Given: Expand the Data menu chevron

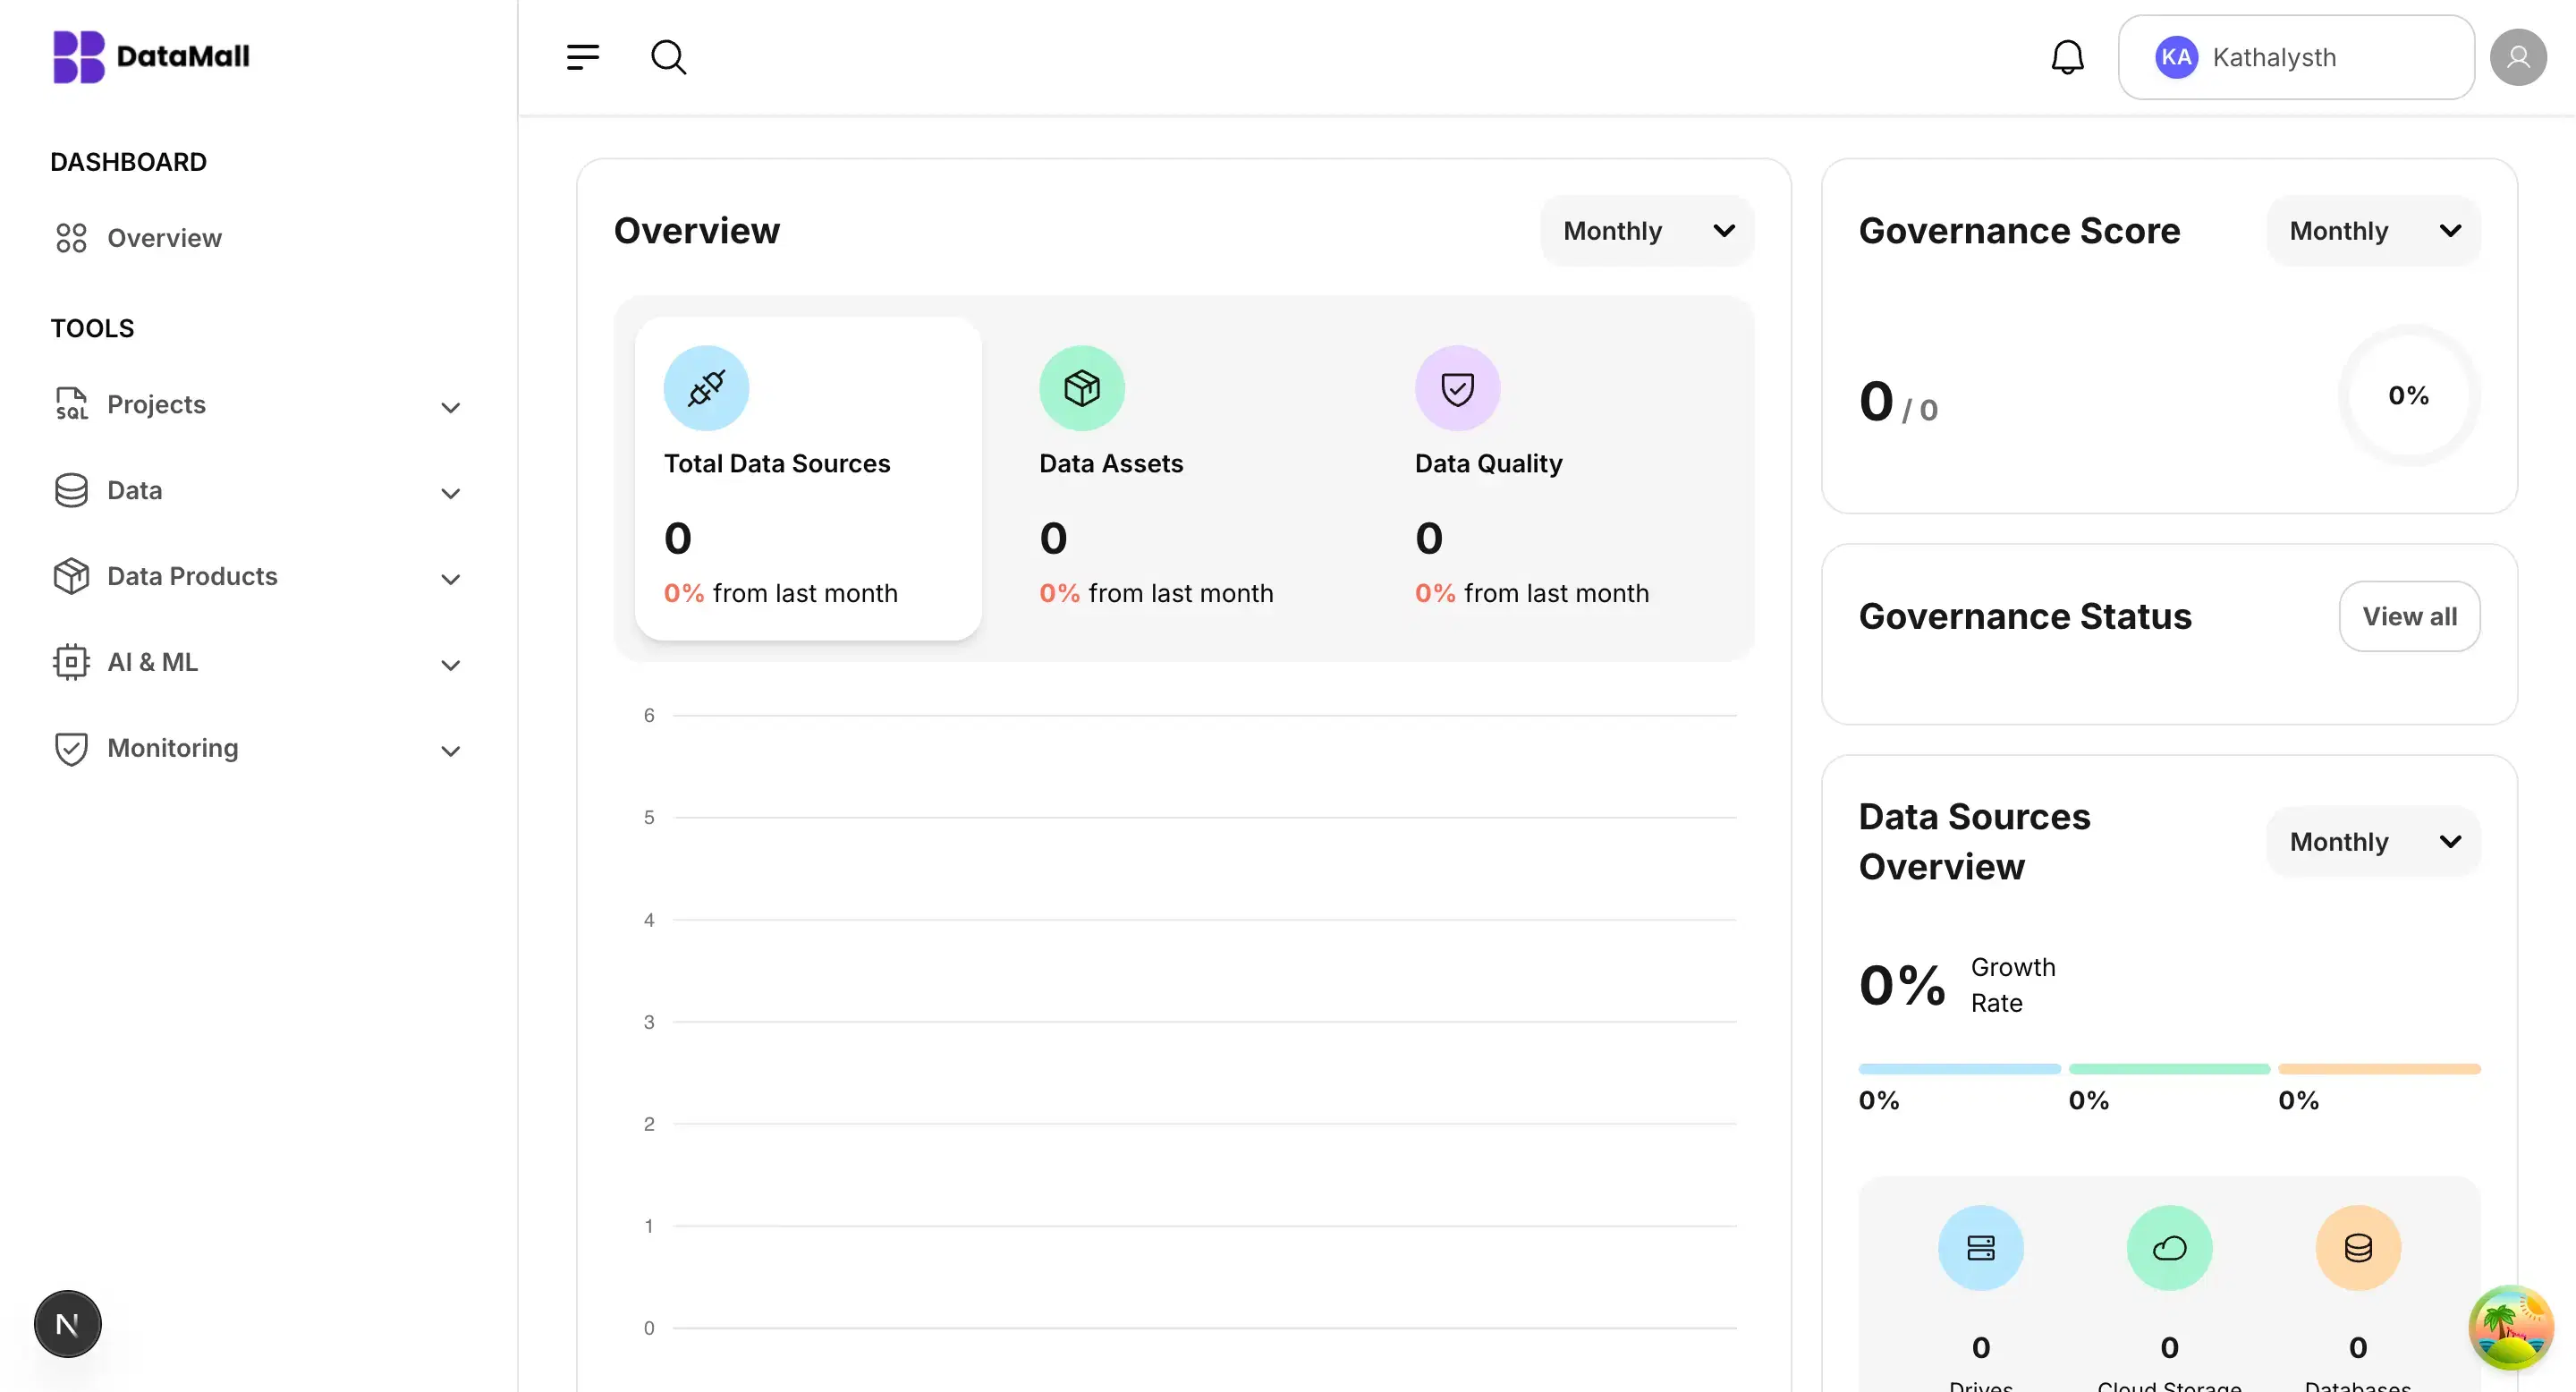Looking at the screenshot, I should 451,493.
